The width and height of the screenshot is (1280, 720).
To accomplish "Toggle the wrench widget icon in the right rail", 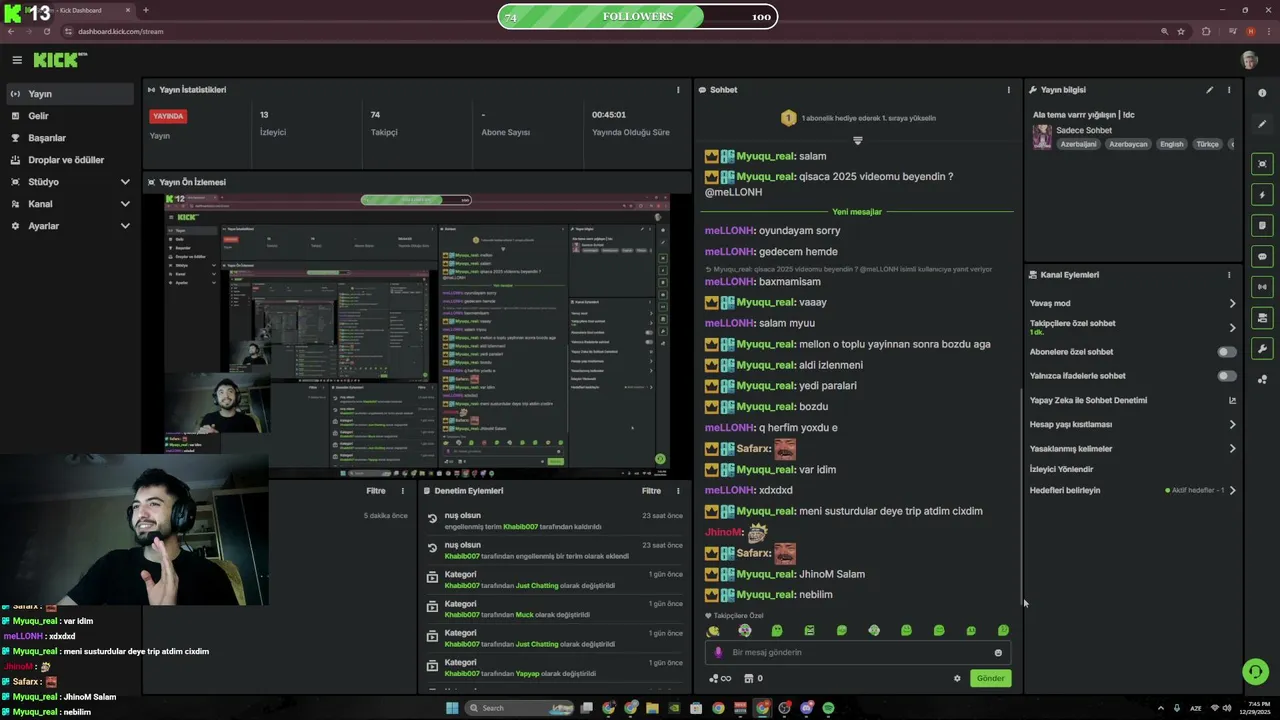I will point(1262,349).
